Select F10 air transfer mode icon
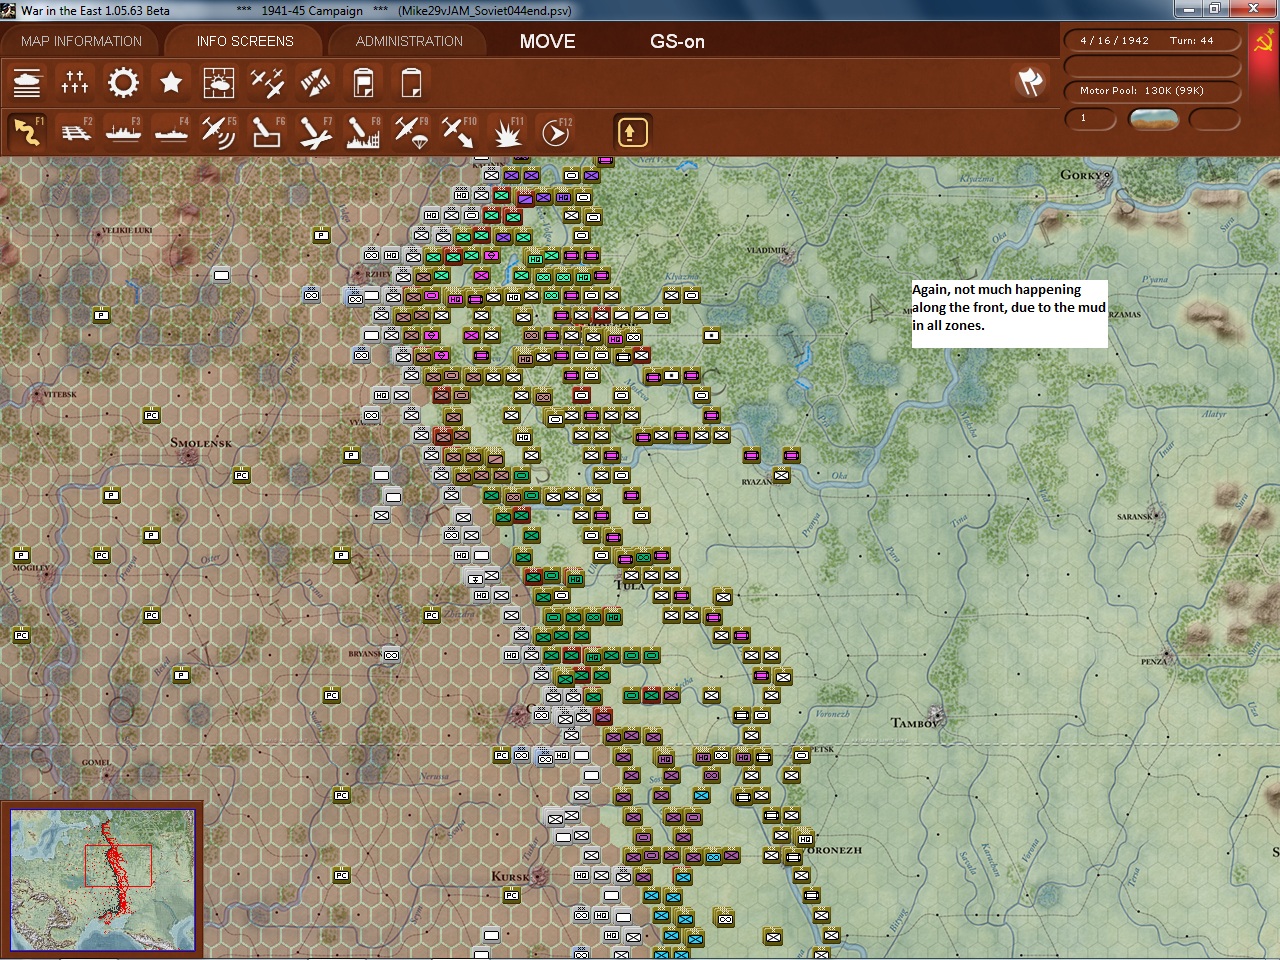 [459, 132]
